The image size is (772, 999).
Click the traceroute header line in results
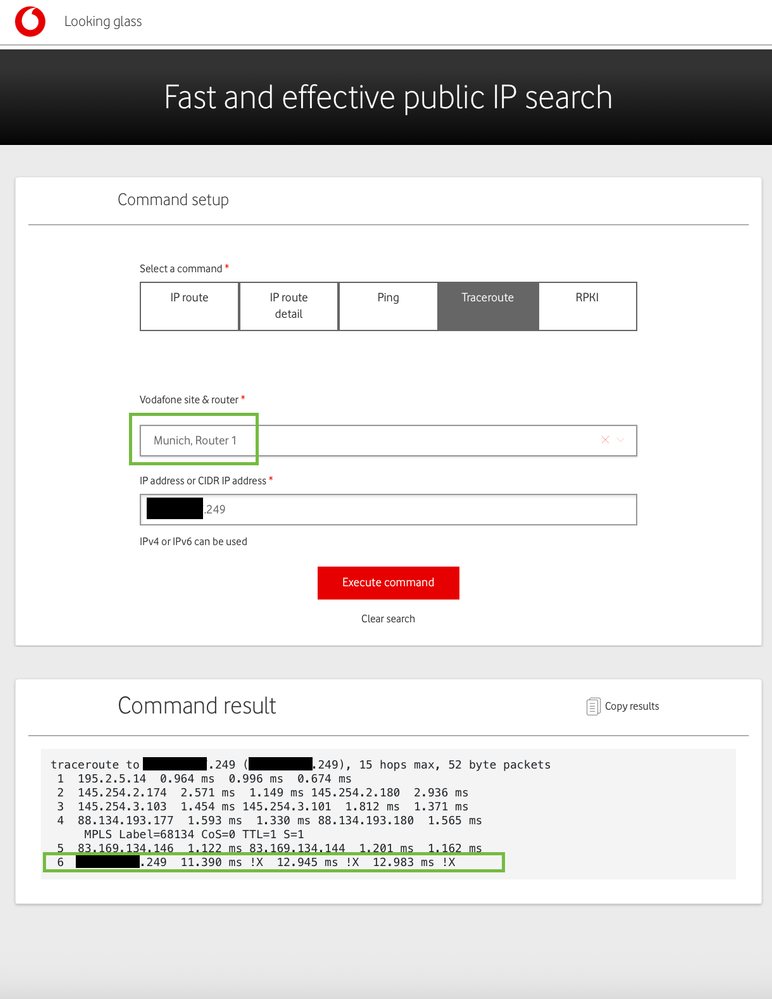[x=301, y=765]
